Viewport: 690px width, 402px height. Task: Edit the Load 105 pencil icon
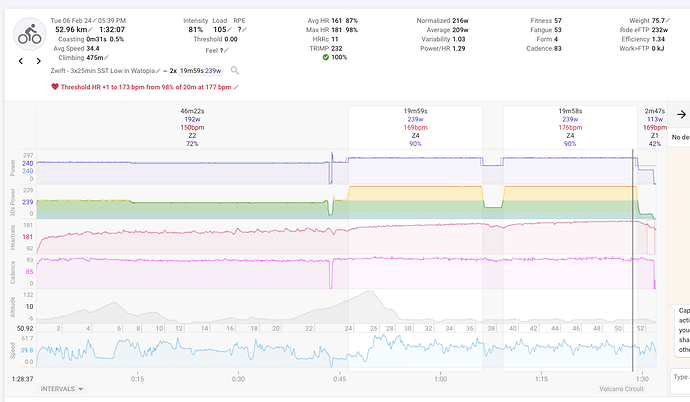coord(229,29)
